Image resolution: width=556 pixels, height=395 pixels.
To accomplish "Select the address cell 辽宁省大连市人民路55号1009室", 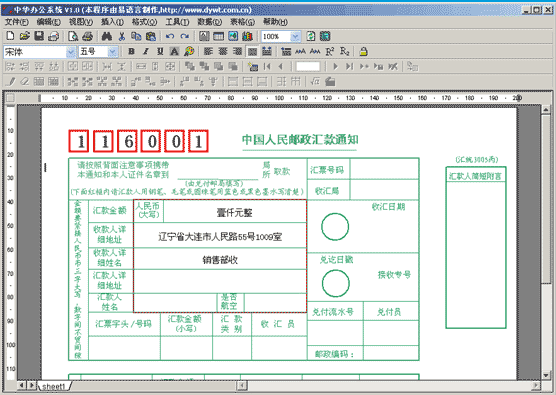I will (x=220, y=236).
